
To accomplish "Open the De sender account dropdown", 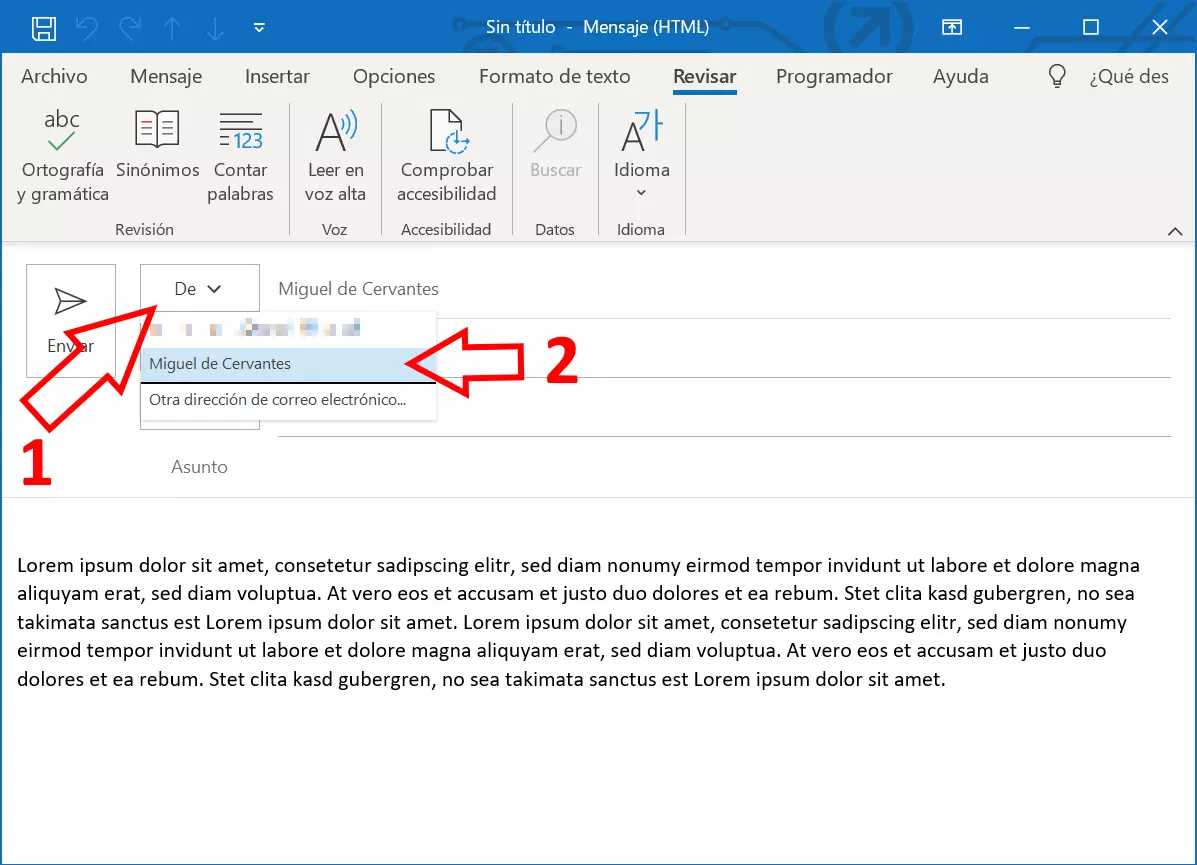I will (199, 288).
